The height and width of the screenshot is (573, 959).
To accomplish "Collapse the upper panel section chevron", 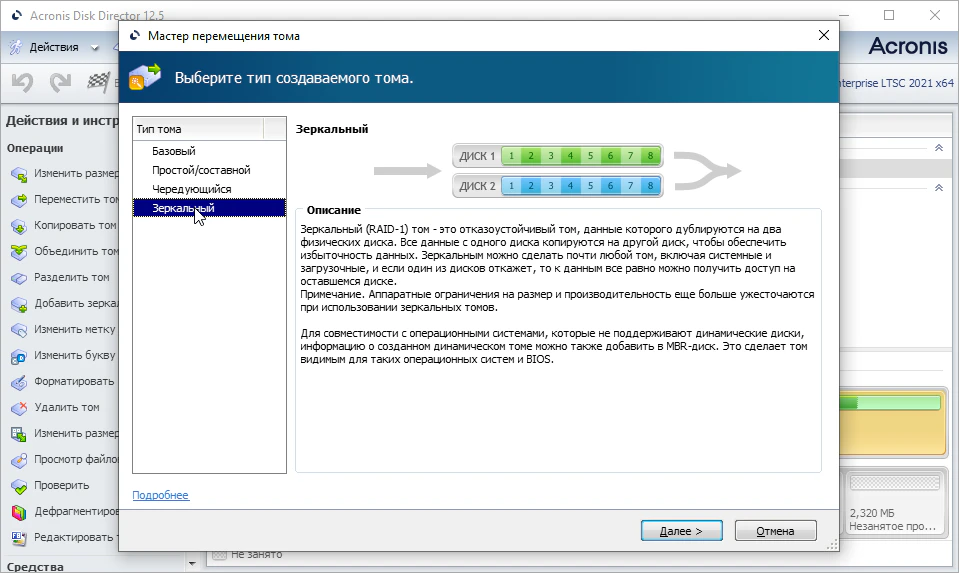I will pyautogui.click(x=937, y=147).
